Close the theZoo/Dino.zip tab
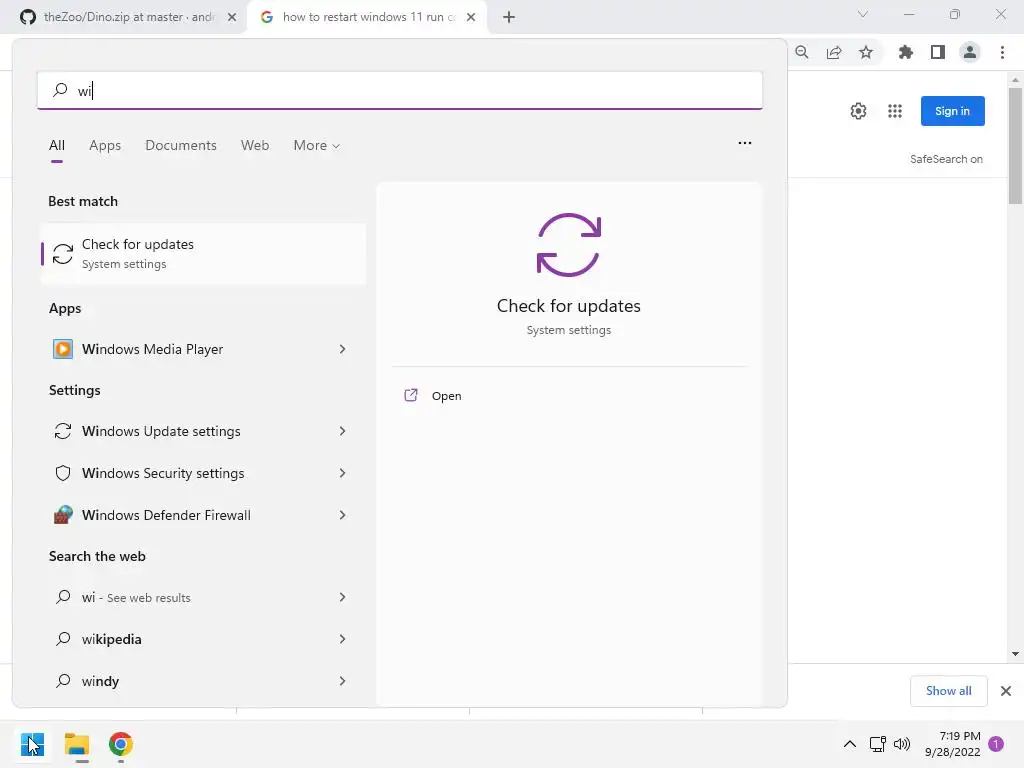Image resolution: width=1024 pixels, height=768 pixels. (232, 17)
